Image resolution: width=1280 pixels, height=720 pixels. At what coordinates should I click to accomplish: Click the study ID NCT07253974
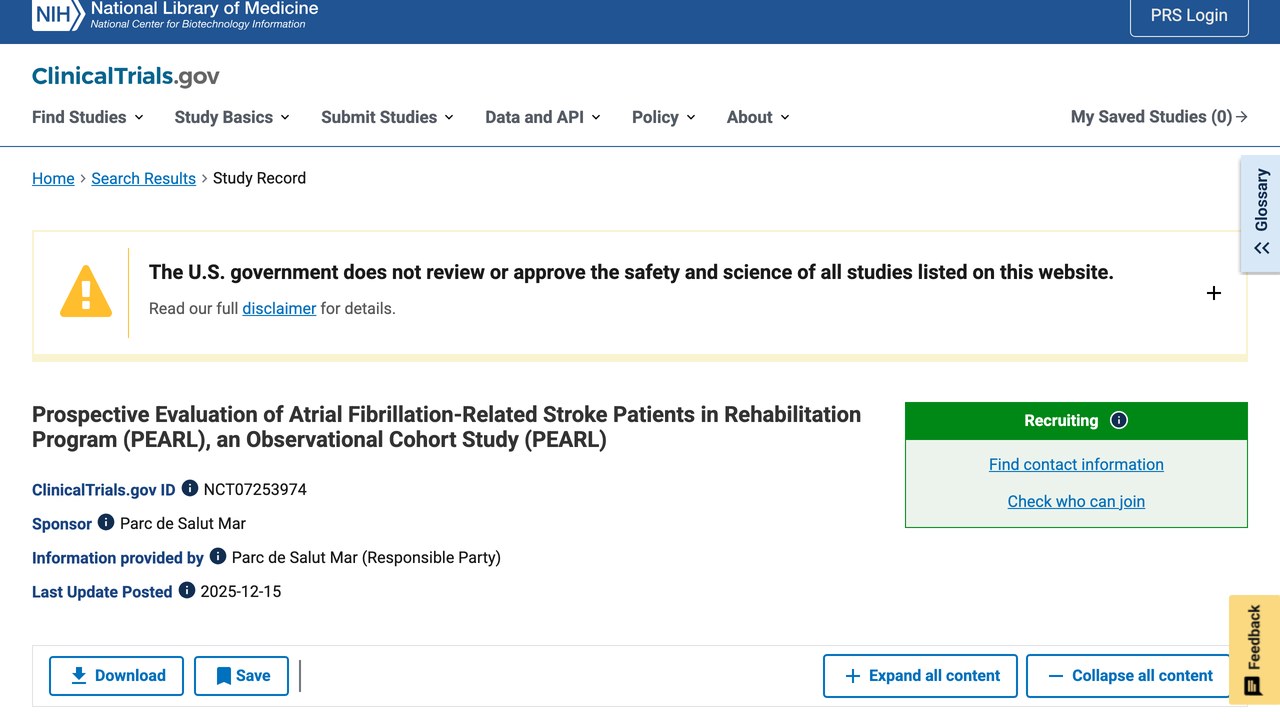255,490
